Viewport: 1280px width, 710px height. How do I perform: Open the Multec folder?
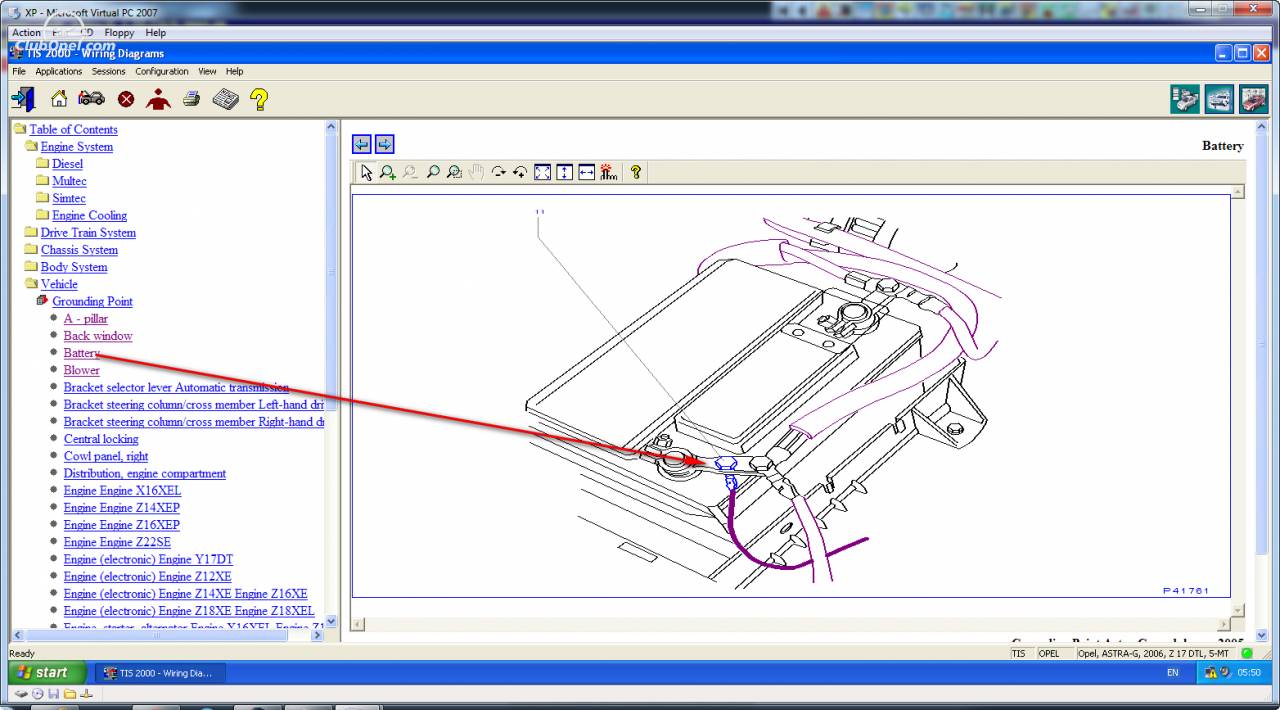69,181
